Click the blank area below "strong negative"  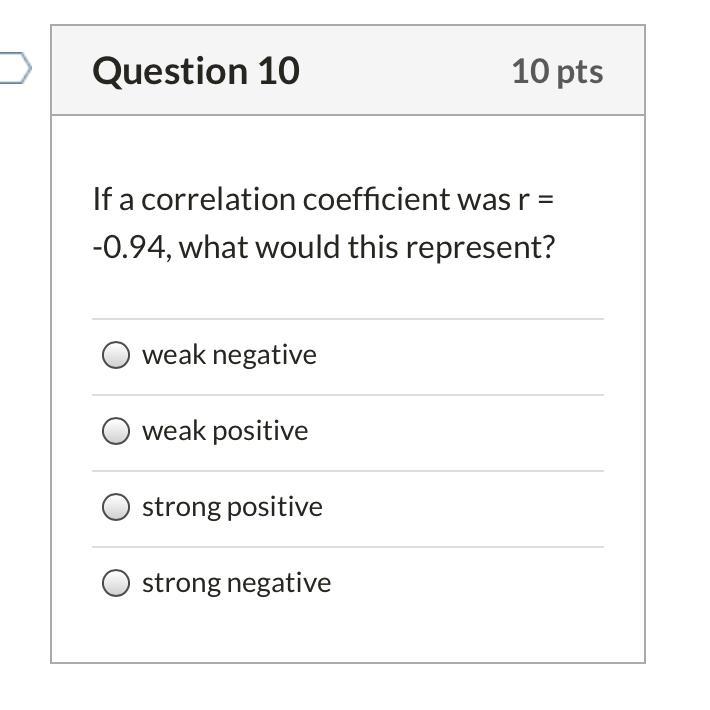(348, 632)
